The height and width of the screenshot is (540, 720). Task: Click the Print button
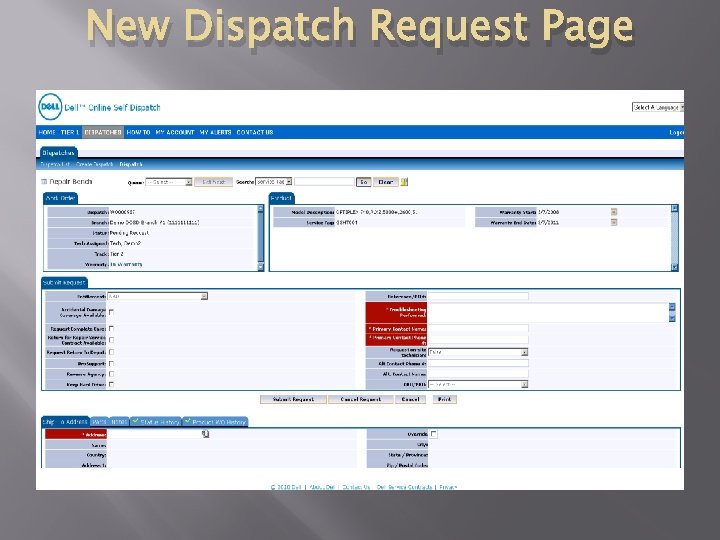[444, 399]
